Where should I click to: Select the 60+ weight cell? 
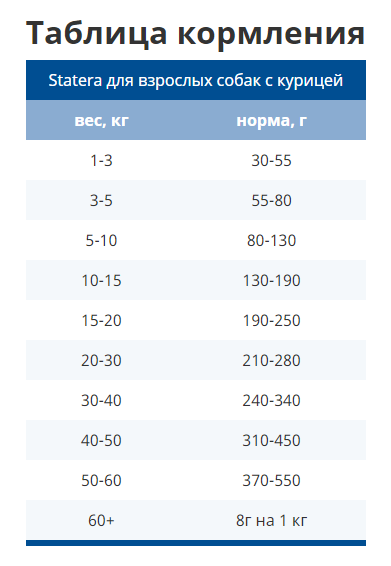coord(101,521)
